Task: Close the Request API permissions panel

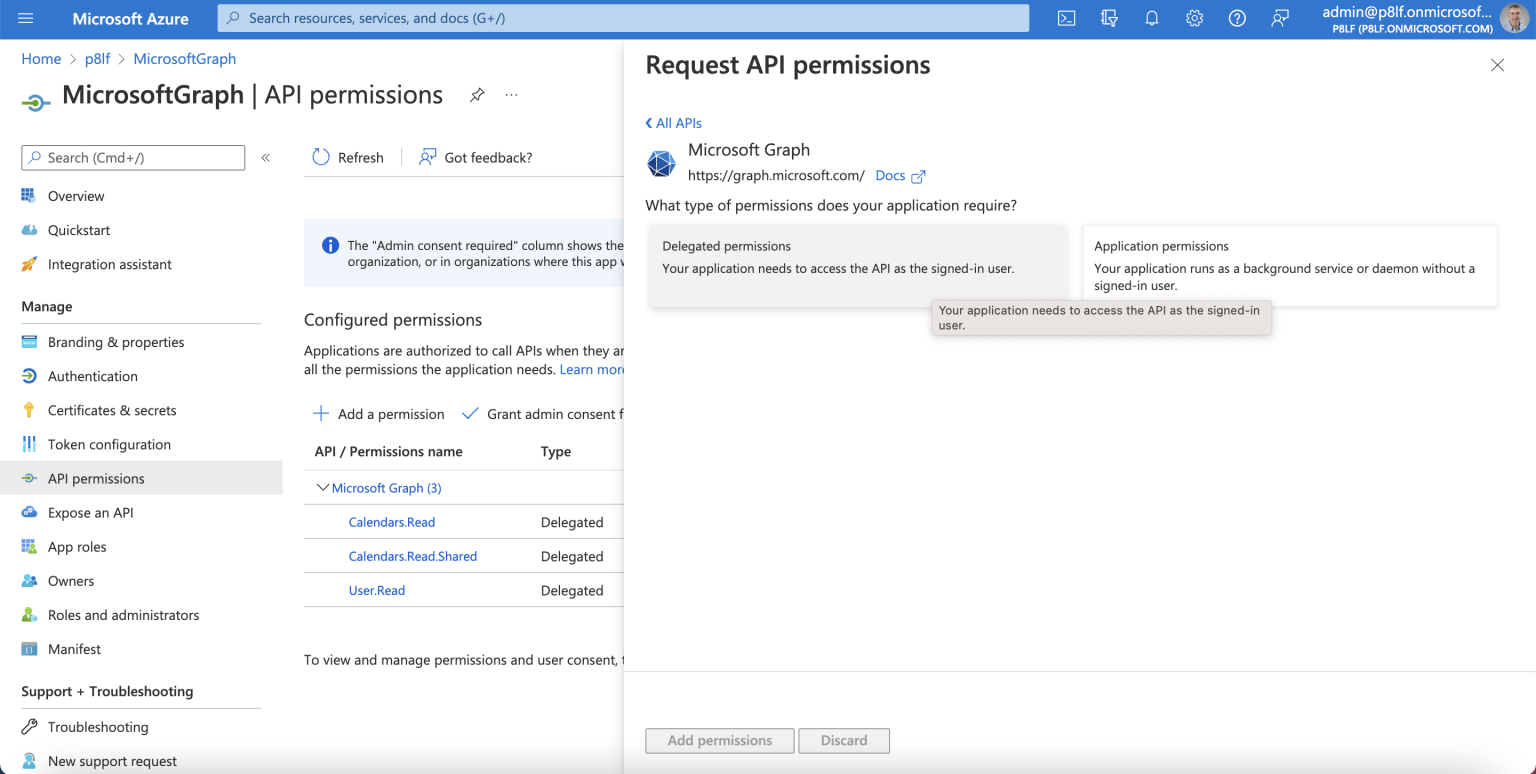Action: tap(1497, 65)
